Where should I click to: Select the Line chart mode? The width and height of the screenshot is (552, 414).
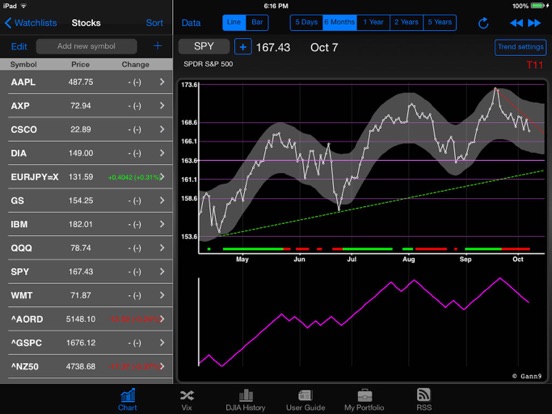234,23
